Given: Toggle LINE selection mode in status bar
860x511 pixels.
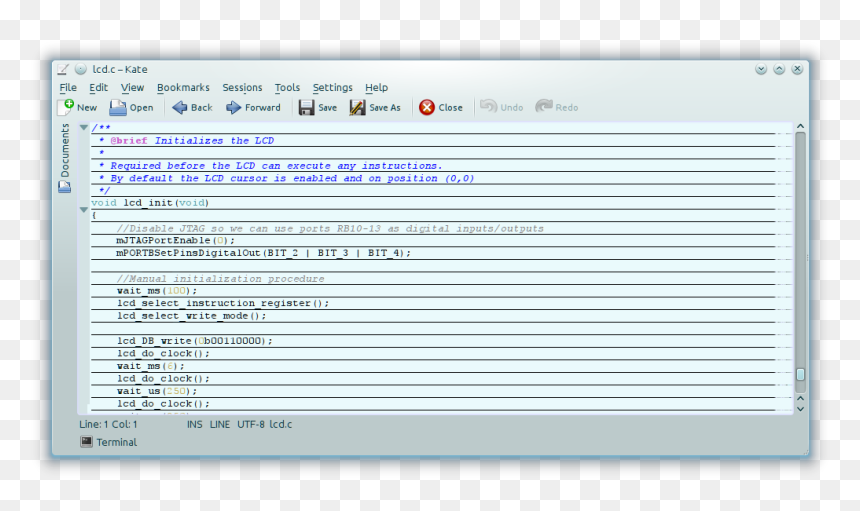Looking at the screenshot, I should (x=219, y=424).
